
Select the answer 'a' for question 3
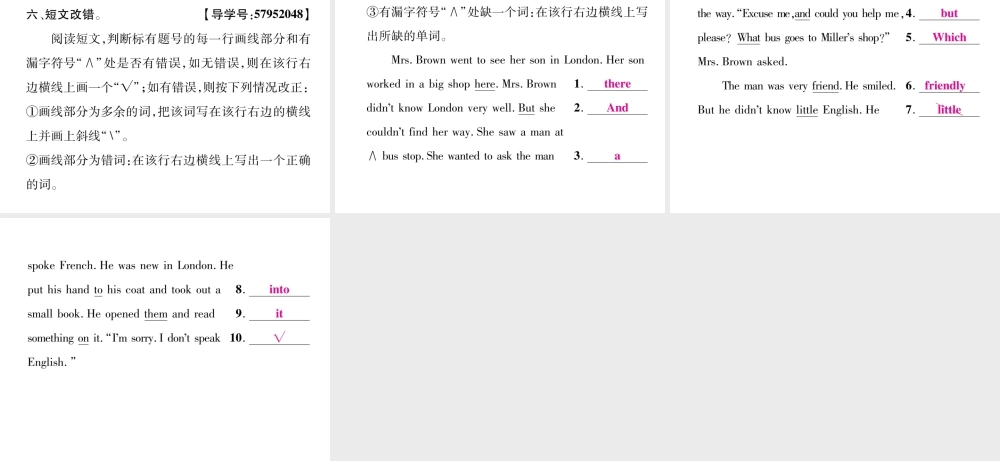617,156
